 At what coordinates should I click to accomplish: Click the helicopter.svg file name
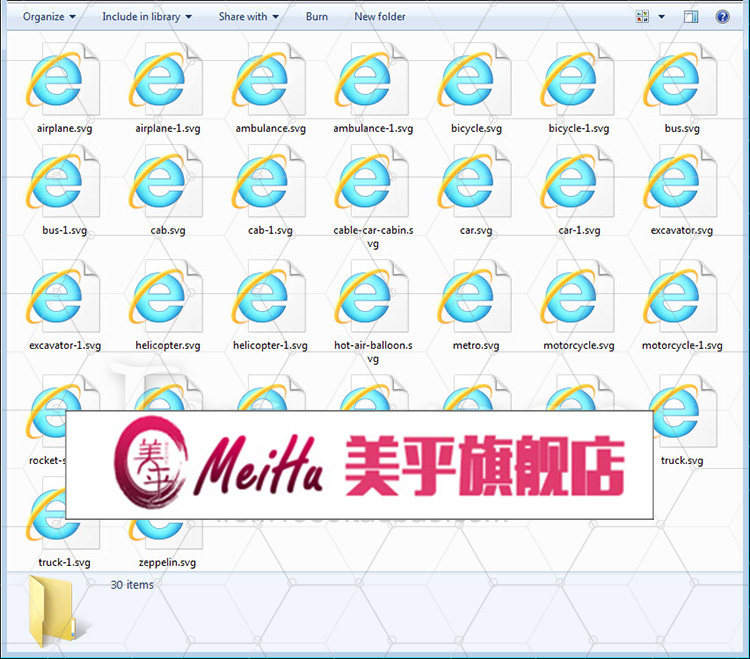pyautogui.click(x=167, y=345)
